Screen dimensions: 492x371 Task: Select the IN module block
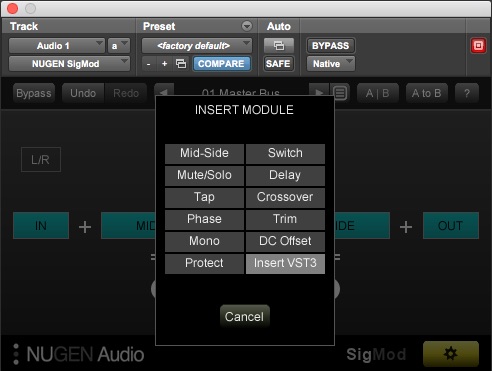click(x=41, y=226)
